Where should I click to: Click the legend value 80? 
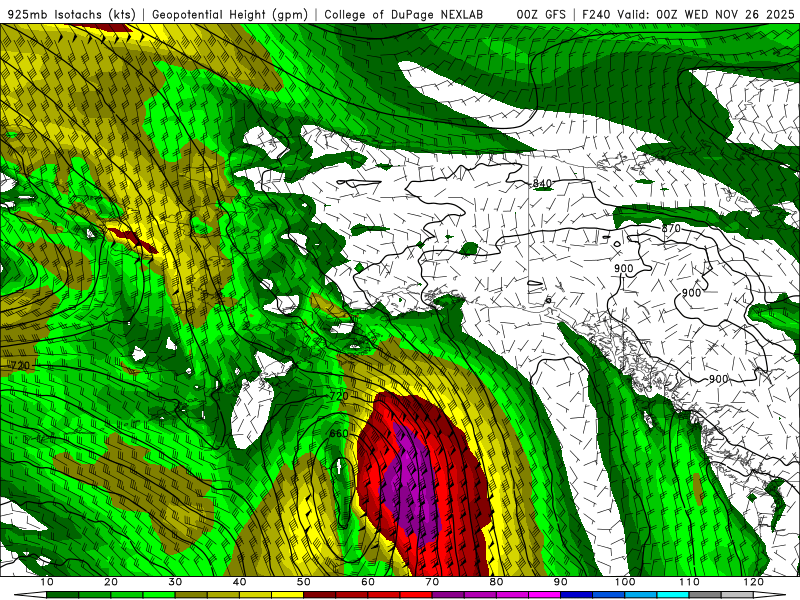tap(496, 582)
